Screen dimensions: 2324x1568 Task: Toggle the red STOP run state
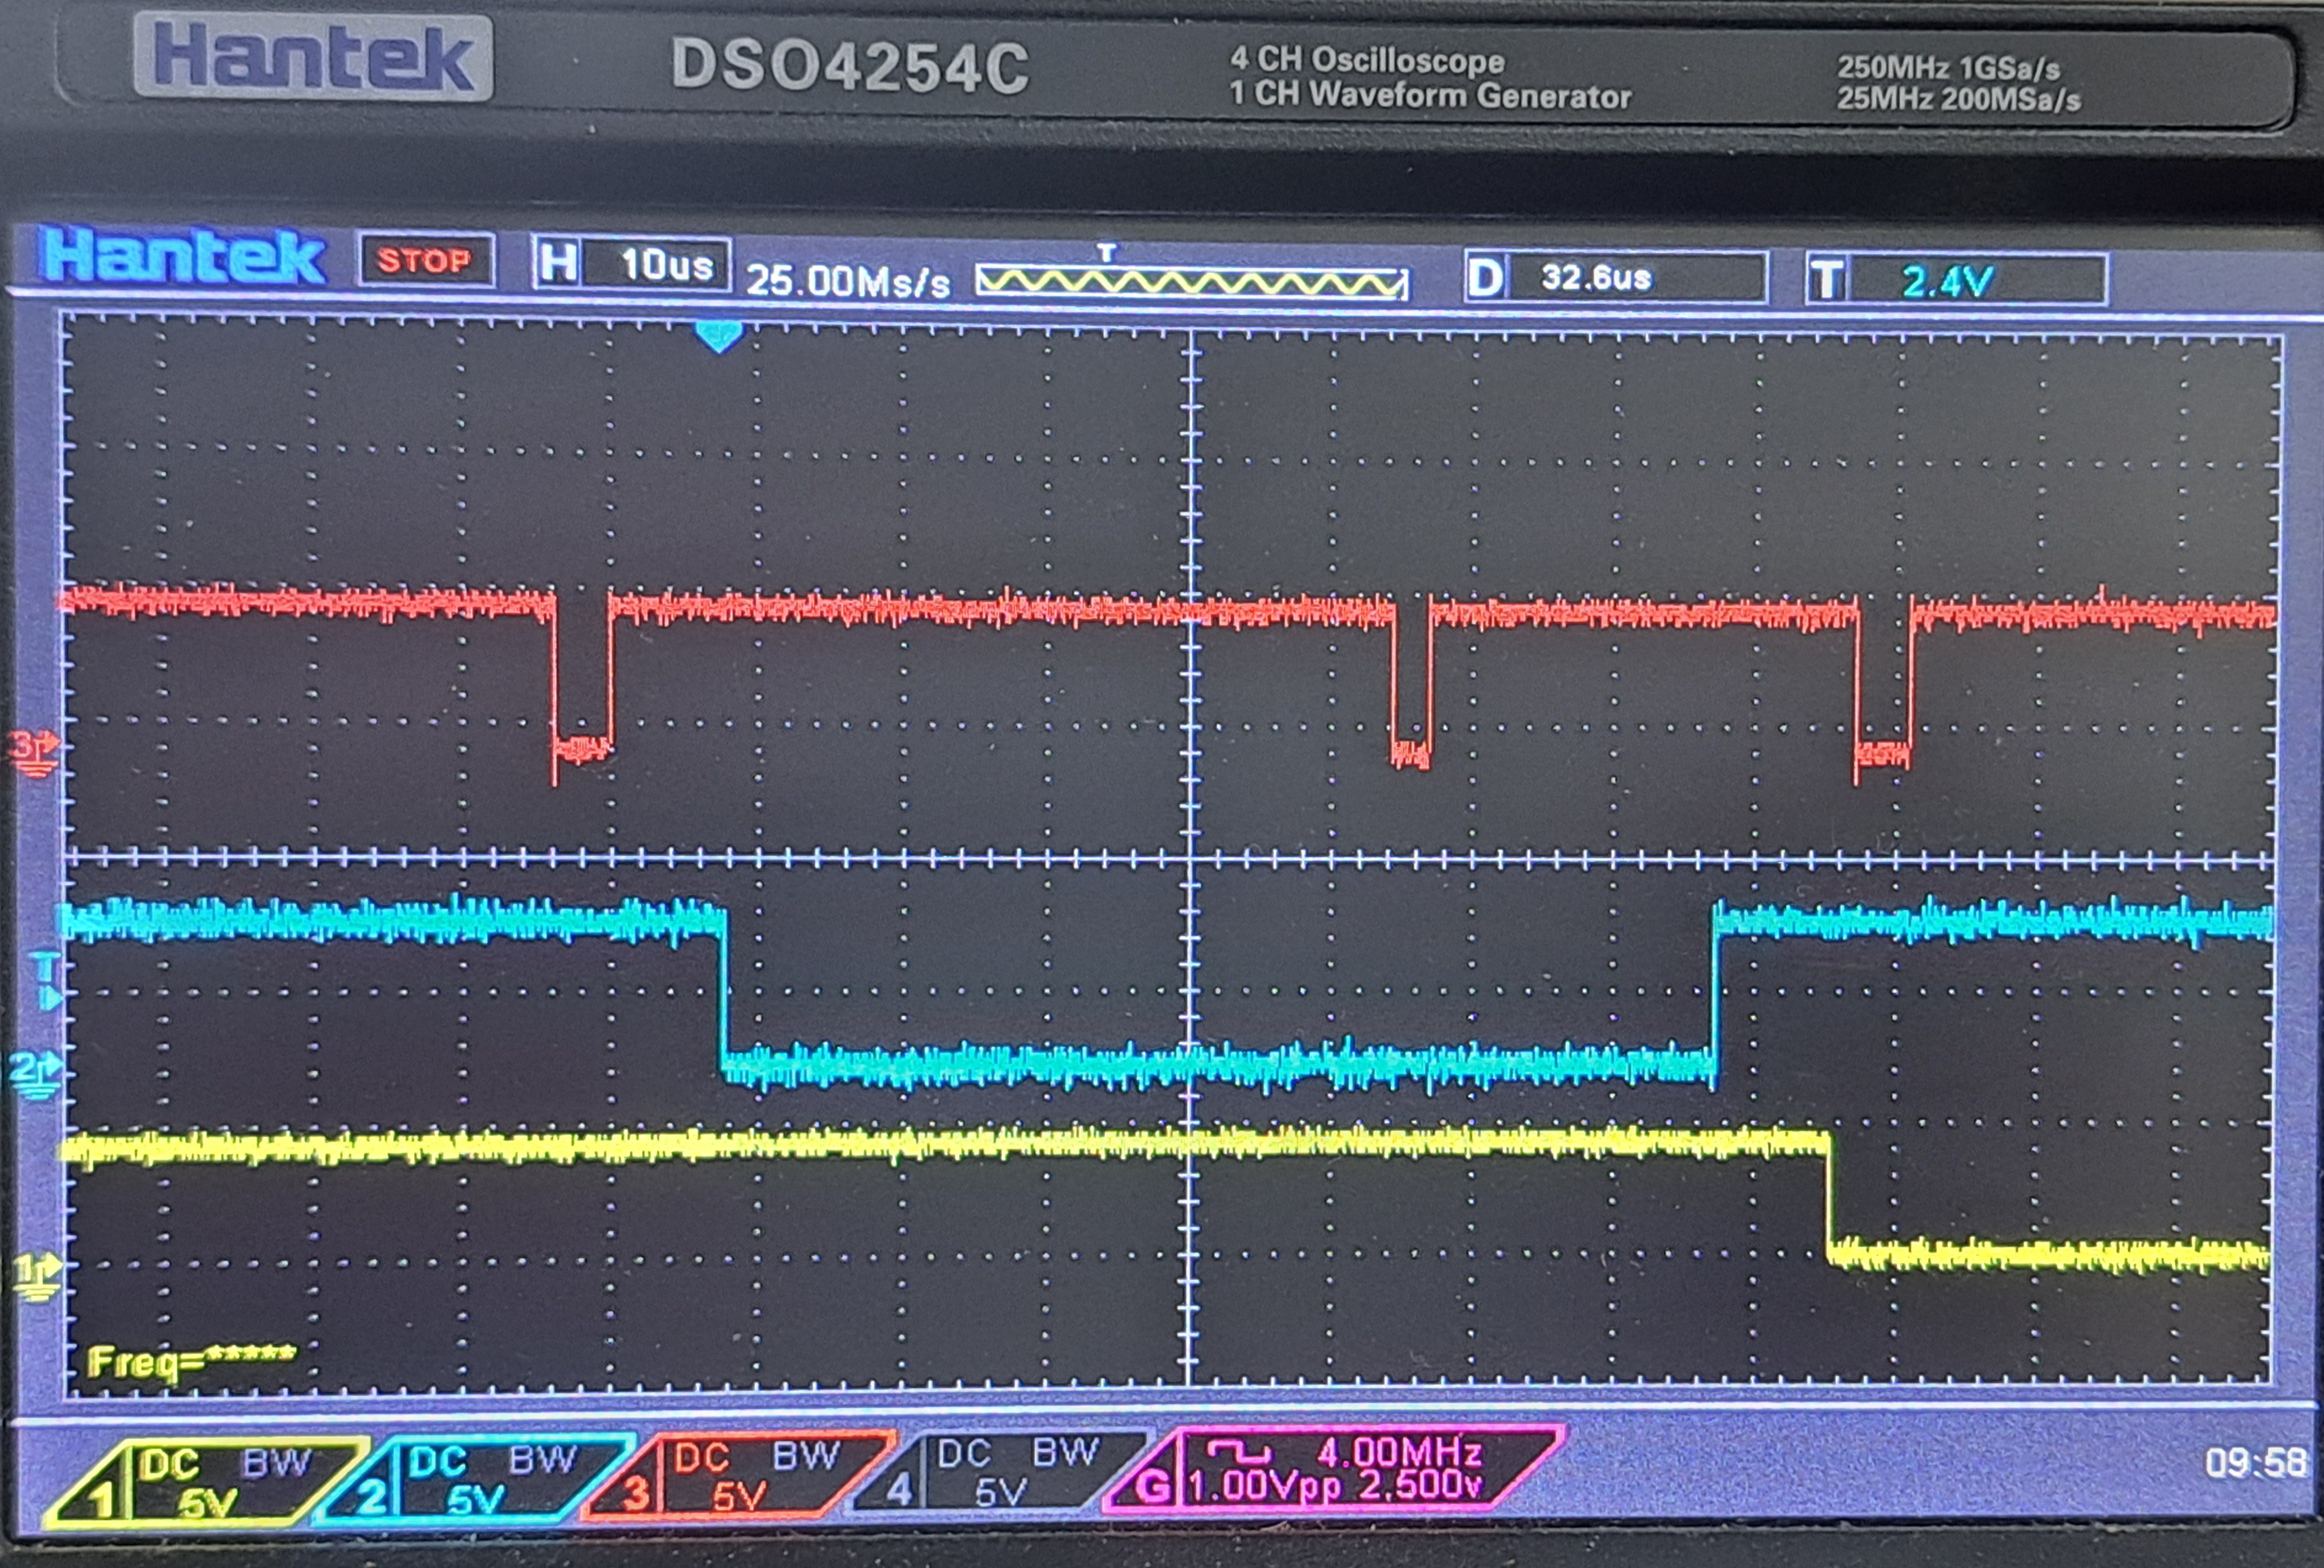[425, 261]
